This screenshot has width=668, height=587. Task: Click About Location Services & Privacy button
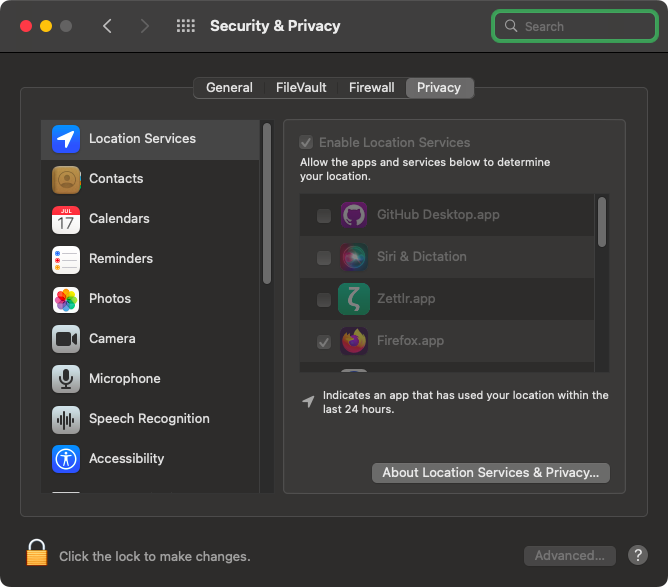click(x=490, y=473)
